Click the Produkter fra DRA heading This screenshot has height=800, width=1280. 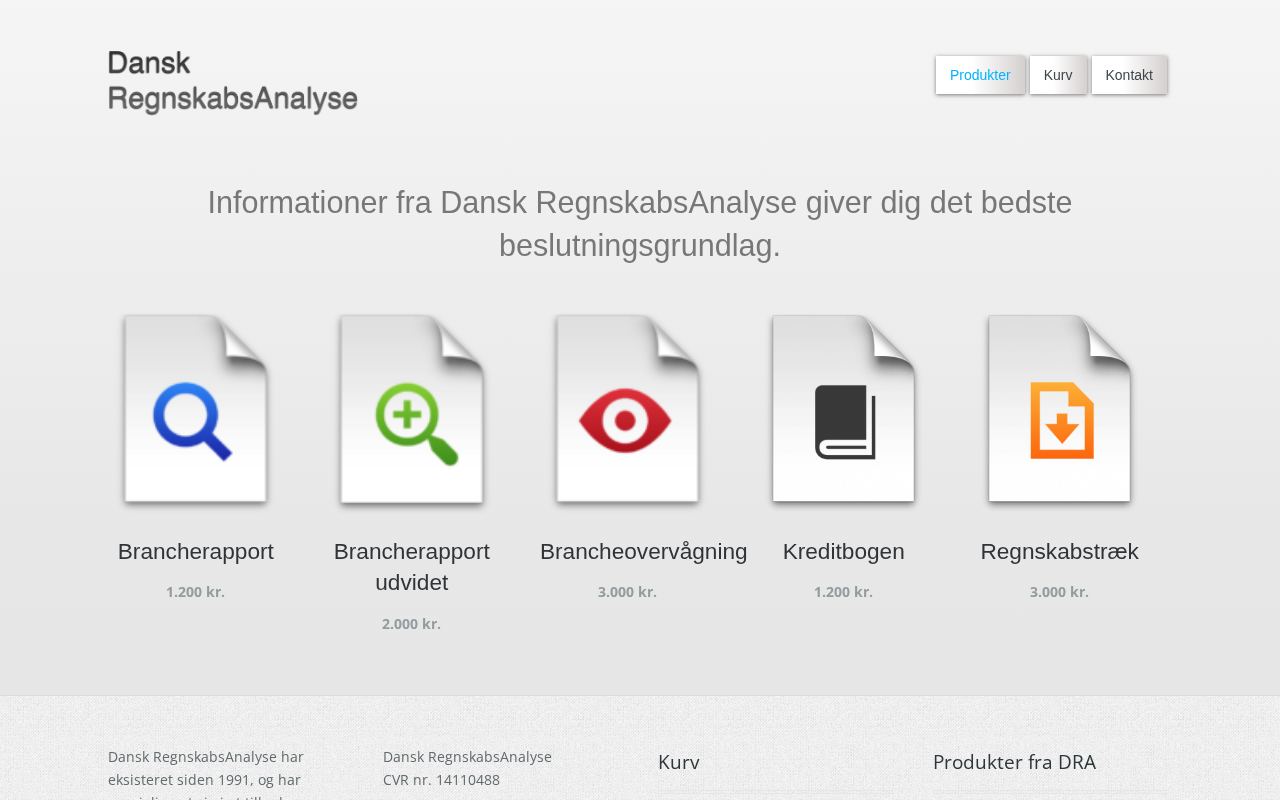click(x=1015, y=762)
